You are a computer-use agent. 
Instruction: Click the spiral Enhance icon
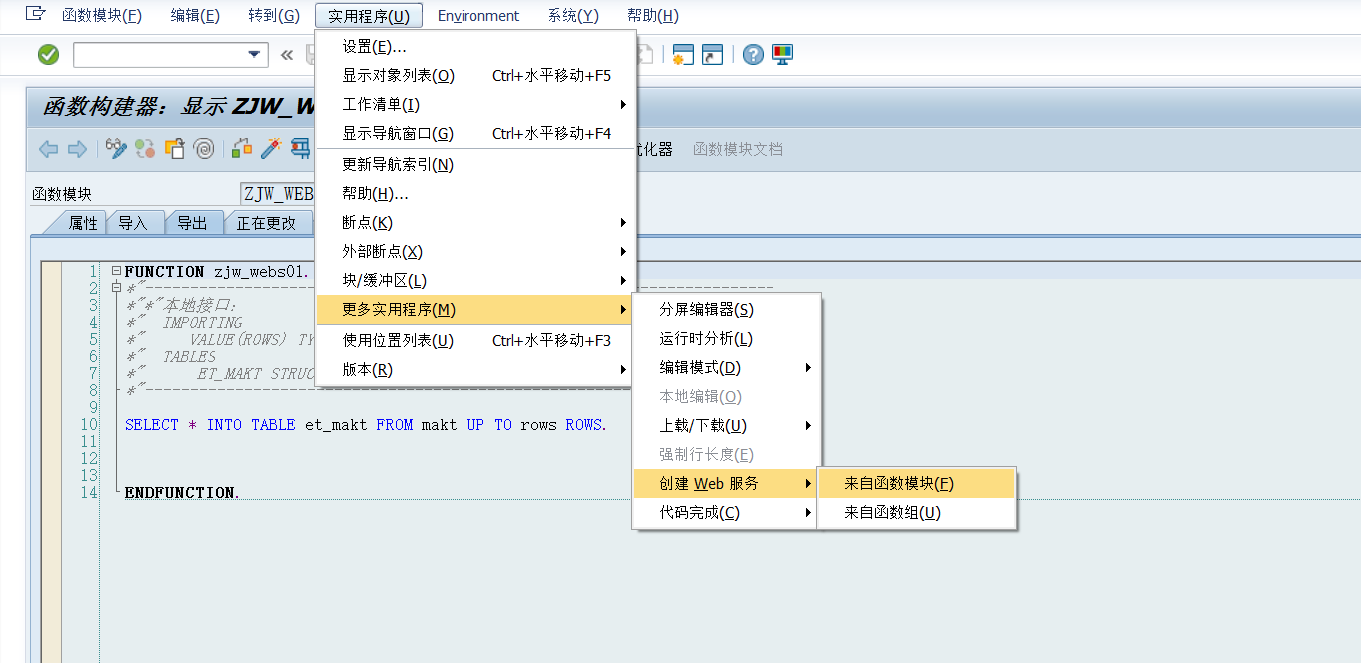click(203, 149)
